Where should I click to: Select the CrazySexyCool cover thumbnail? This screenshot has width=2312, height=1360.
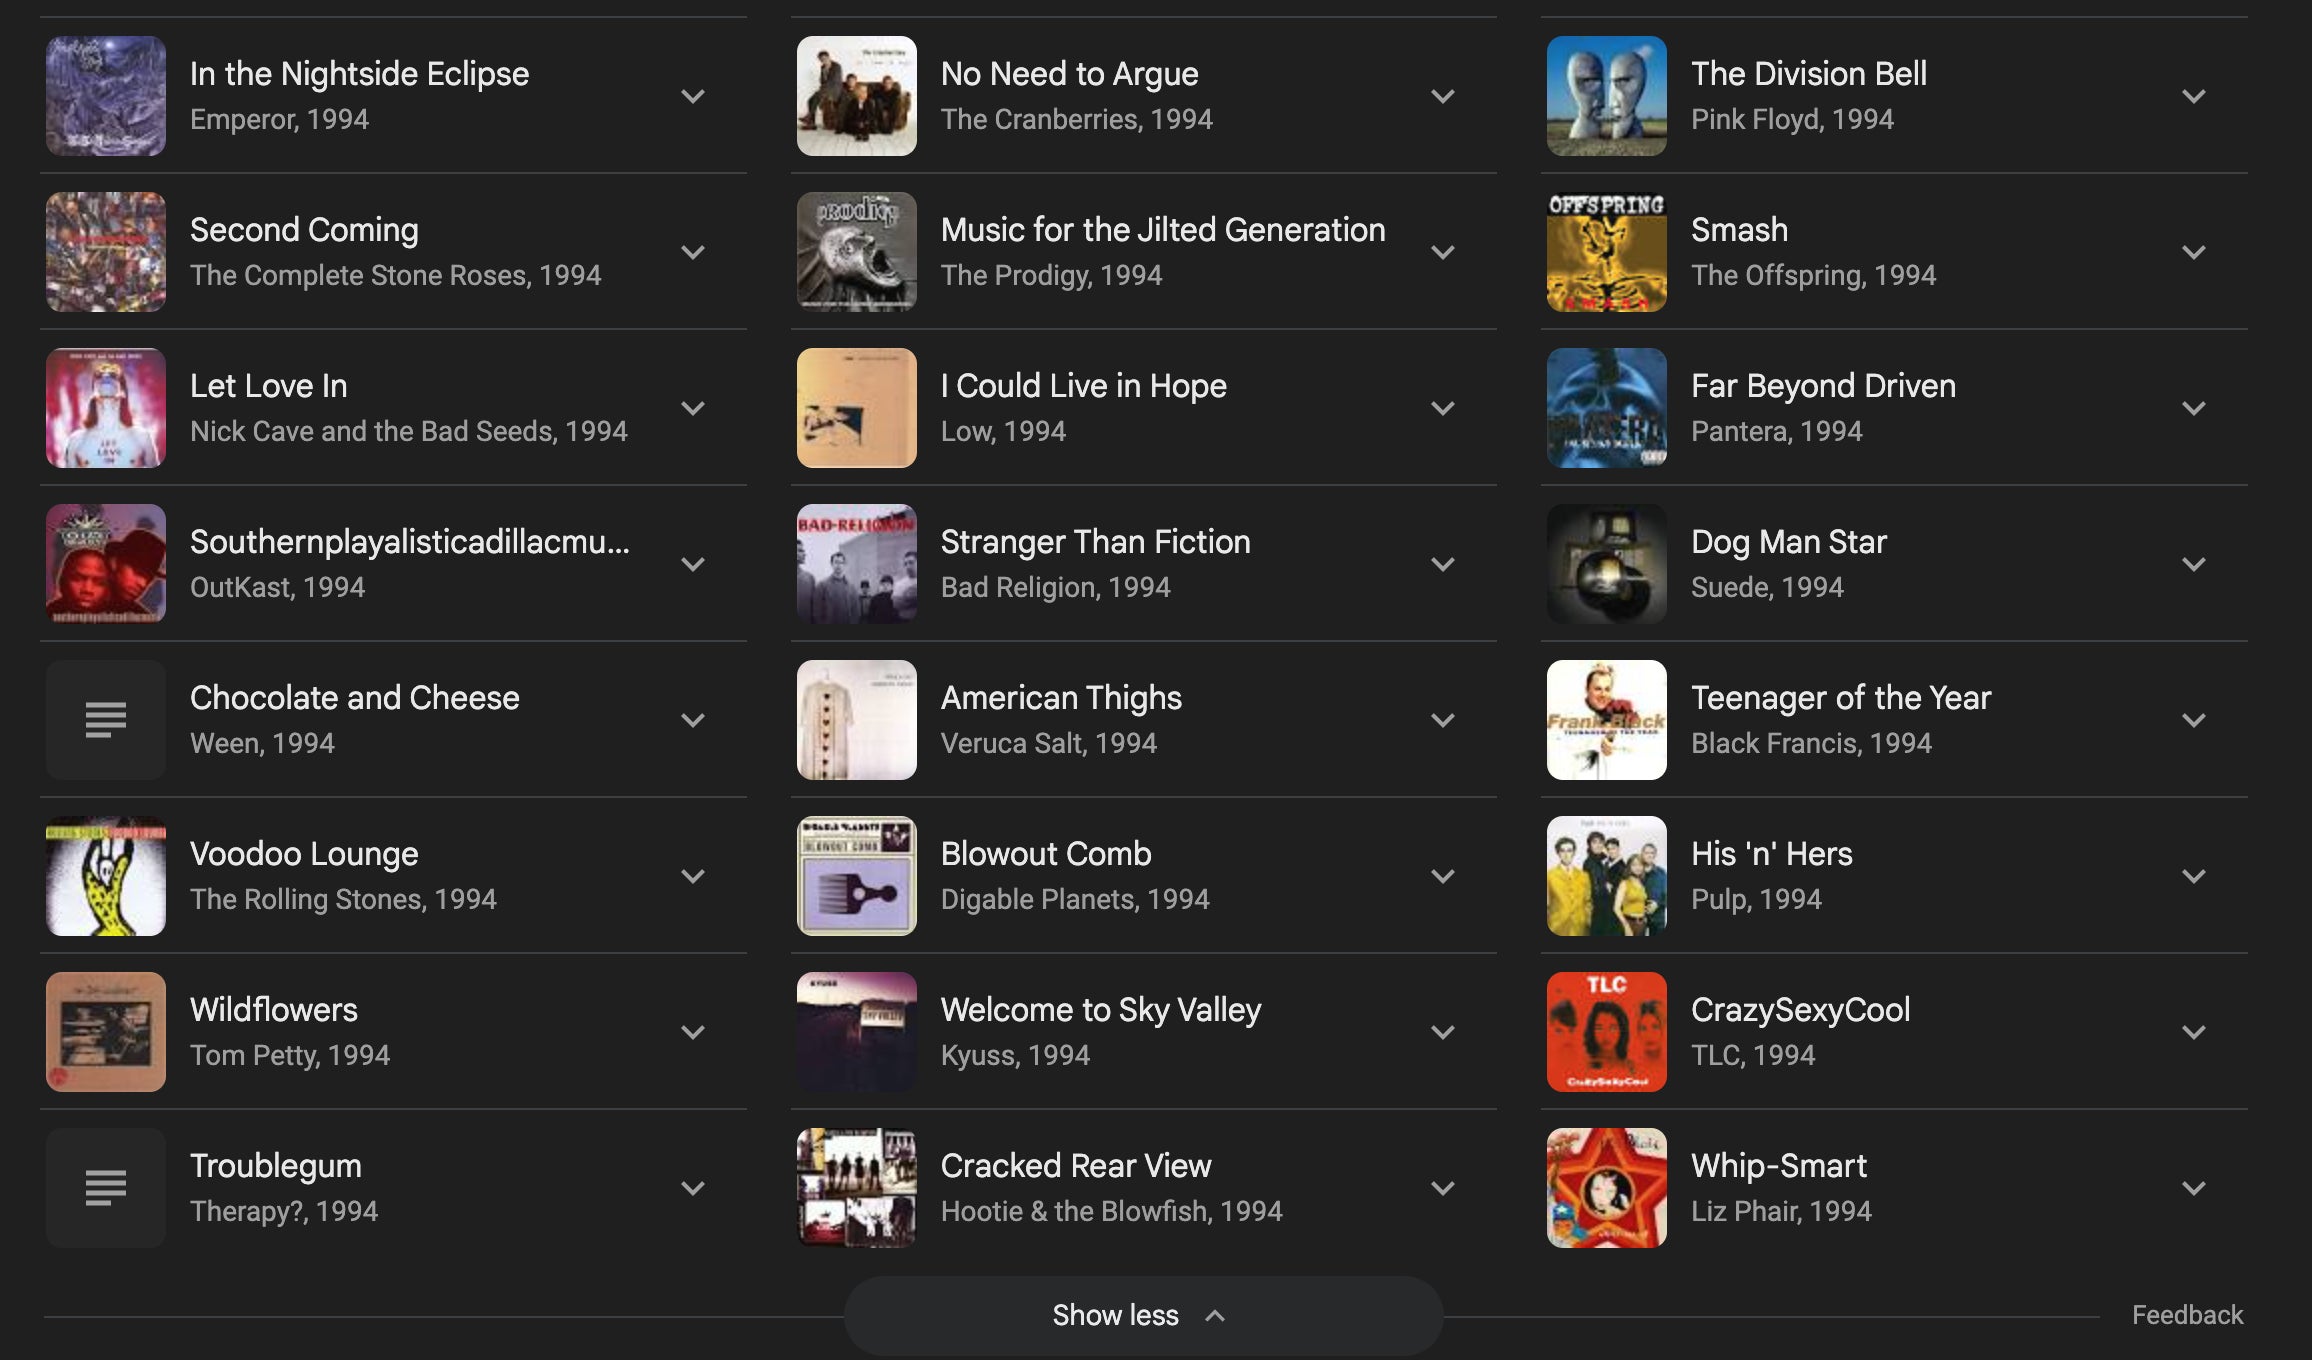click(x=1606, y=1032)
